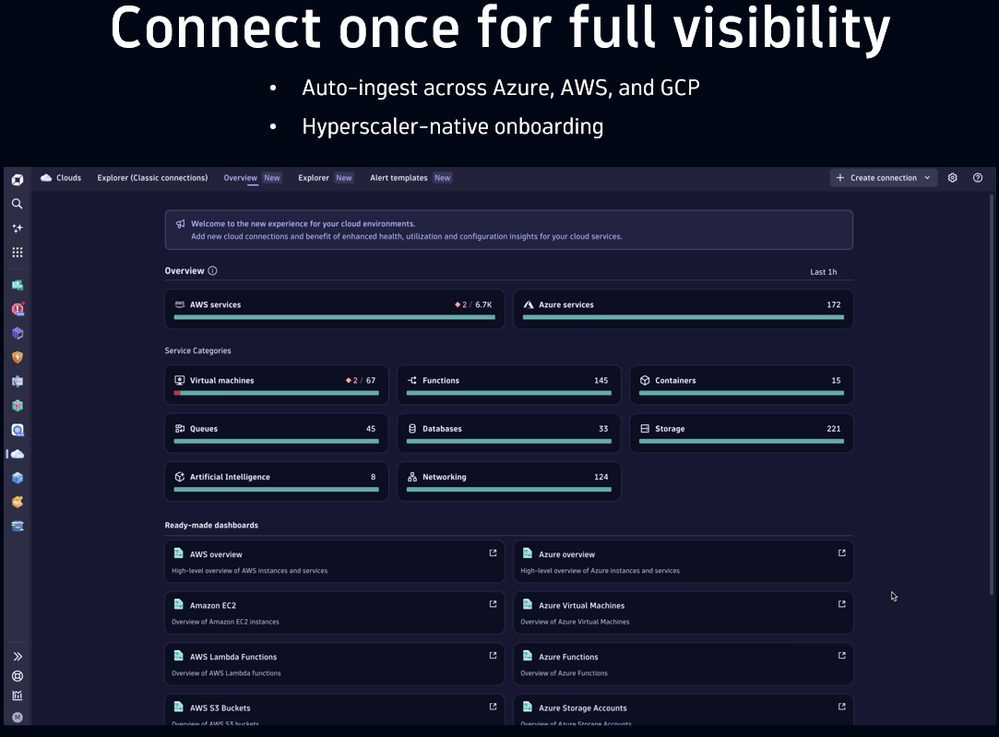999x737 pixels.
Task: Open the red alert problems app in sidebar
Action: pos(18,309)
